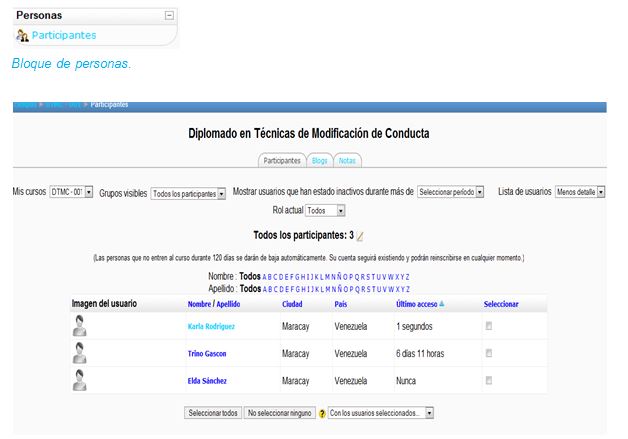The width and height of the screenshot is (628, 439).
Task: Click the yellow help icon near bulk actions
Action: [322, 412]
